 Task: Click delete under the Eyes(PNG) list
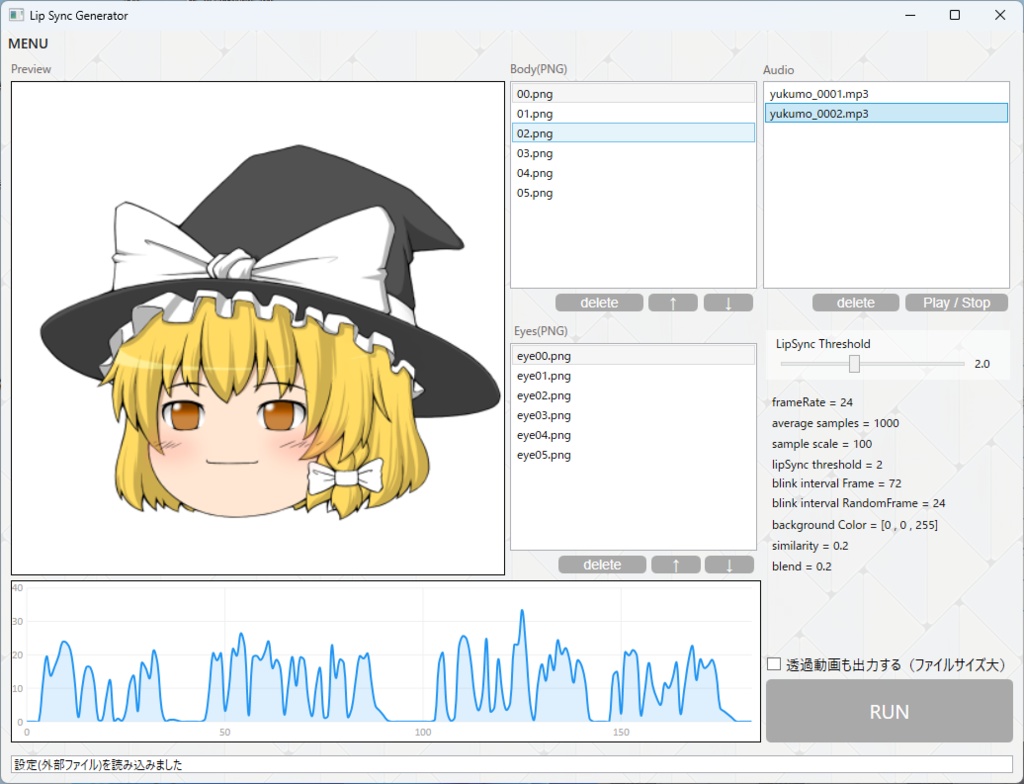[602, 564]
